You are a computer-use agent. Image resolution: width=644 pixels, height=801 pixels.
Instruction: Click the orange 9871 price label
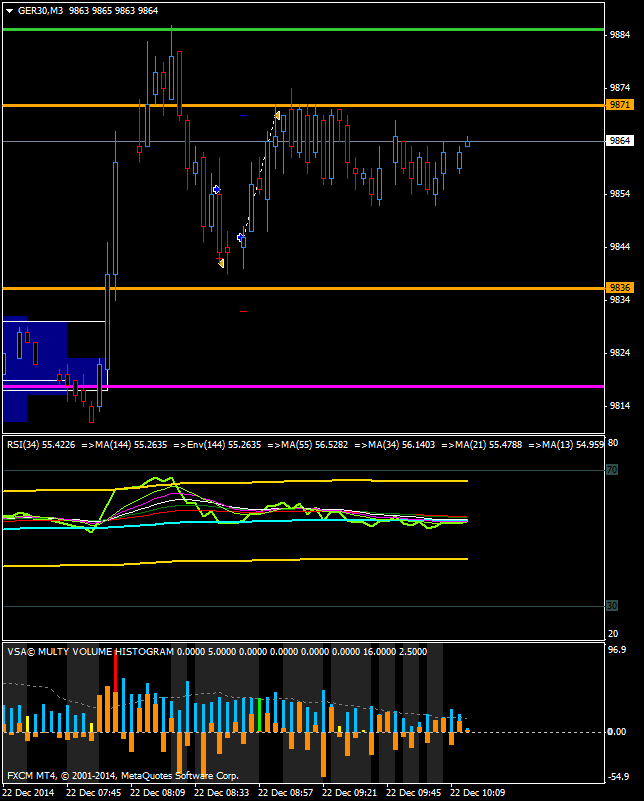(620, 105)
